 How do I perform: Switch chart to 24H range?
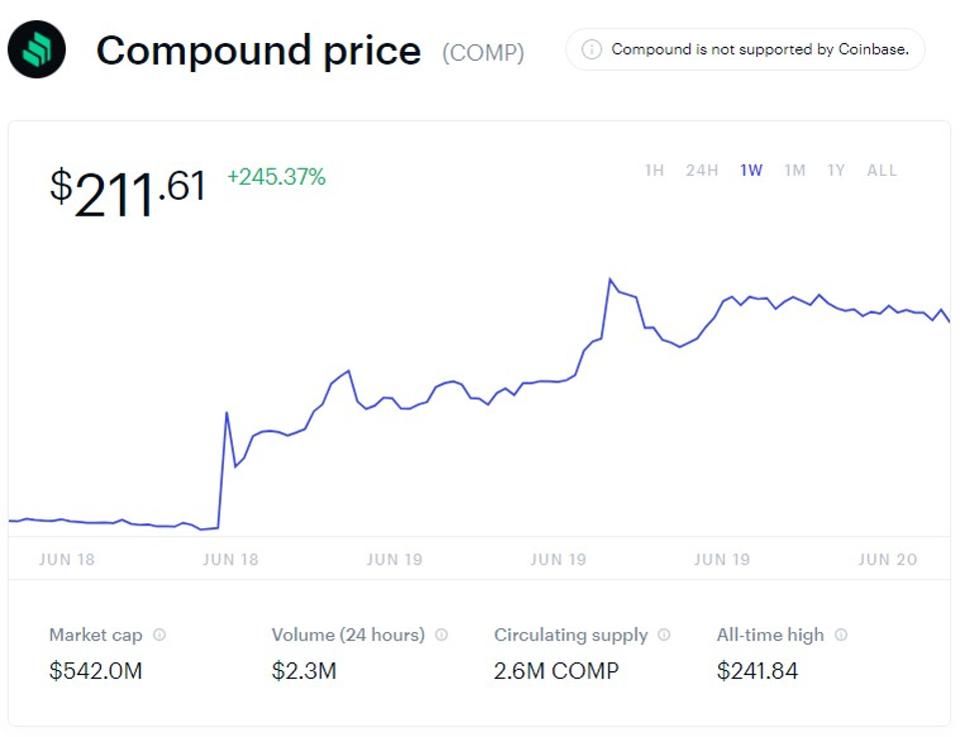(x=702, y=171)
